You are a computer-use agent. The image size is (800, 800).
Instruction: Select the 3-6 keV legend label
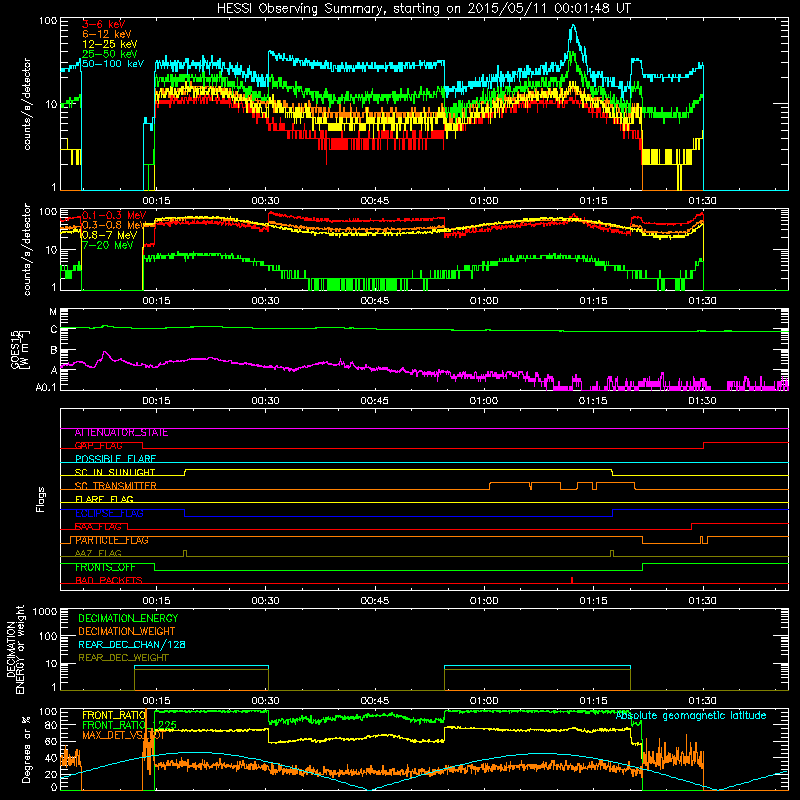104,24
